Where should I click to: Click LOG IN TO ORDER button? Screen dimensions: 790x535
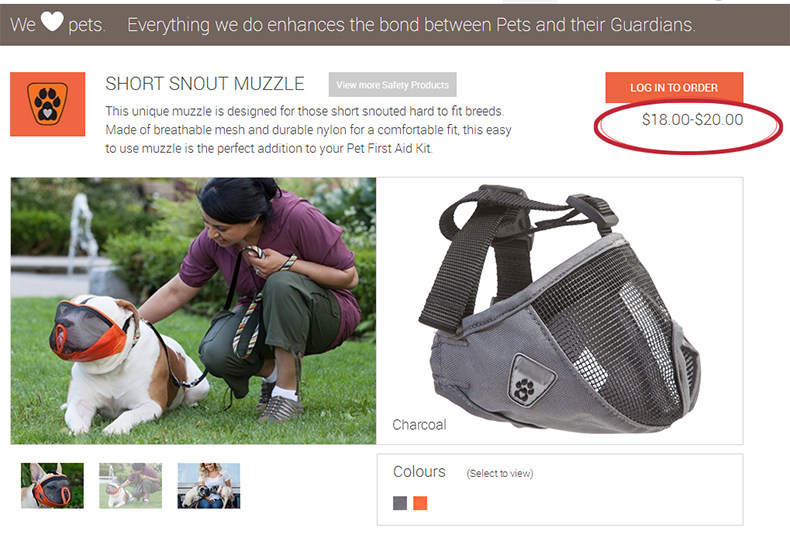pyautogui.click(x=674, y=87)
